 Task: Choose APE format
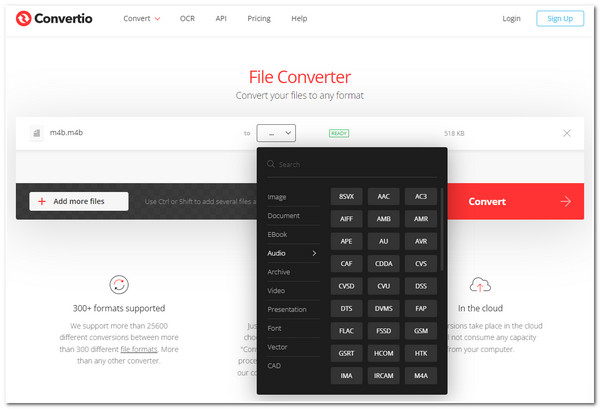point(346,241)
